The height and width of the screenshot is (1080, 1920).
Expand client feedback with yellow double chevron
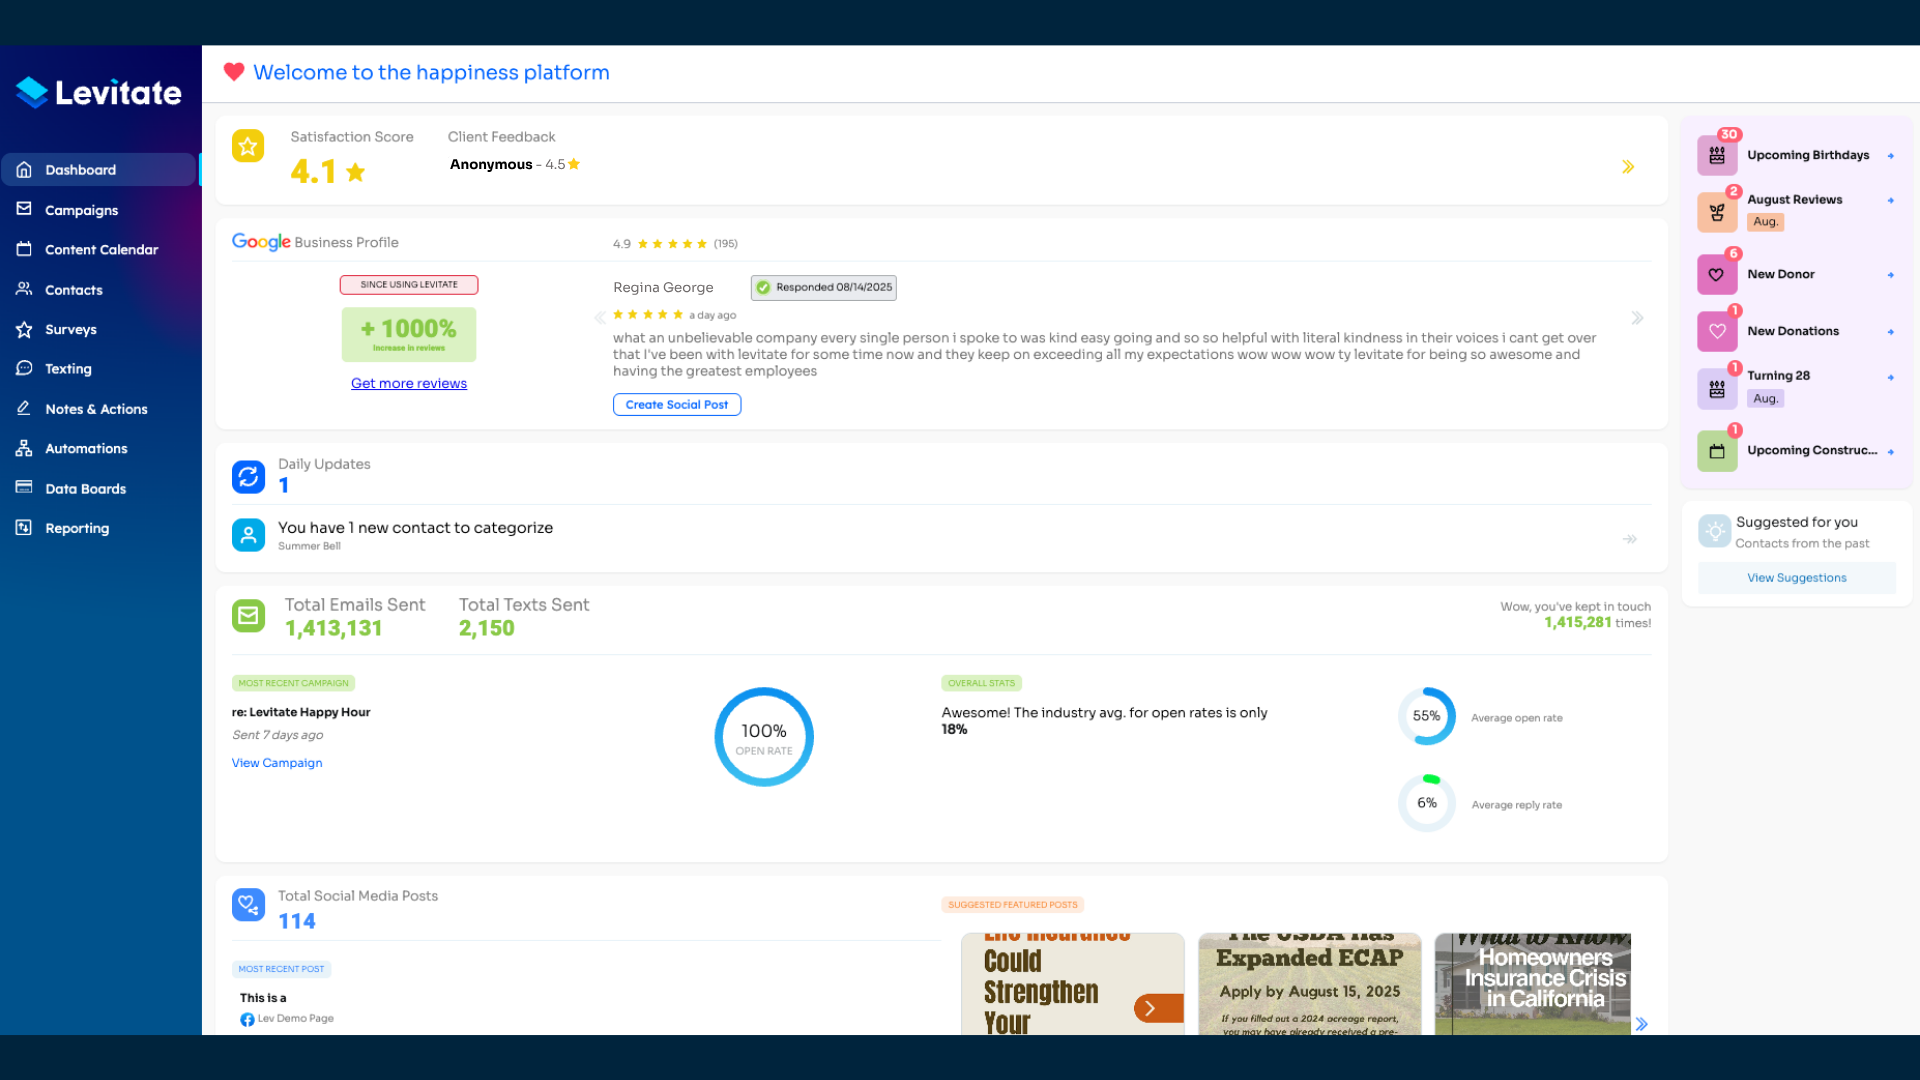1628,167
